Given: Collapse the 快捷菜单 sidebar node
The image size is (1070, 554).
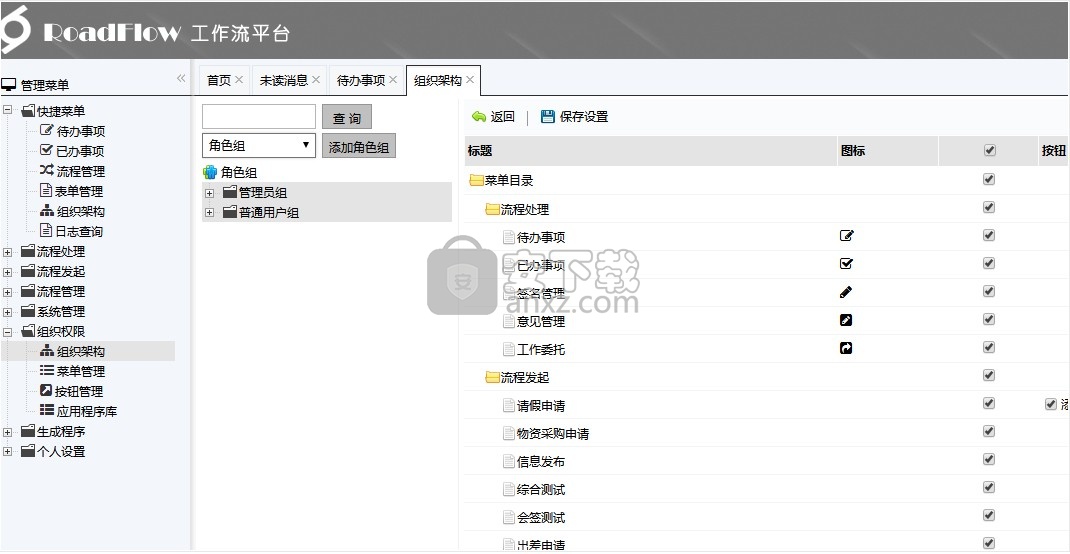Looking at the screenshot, I should click(x=8, y=110).
